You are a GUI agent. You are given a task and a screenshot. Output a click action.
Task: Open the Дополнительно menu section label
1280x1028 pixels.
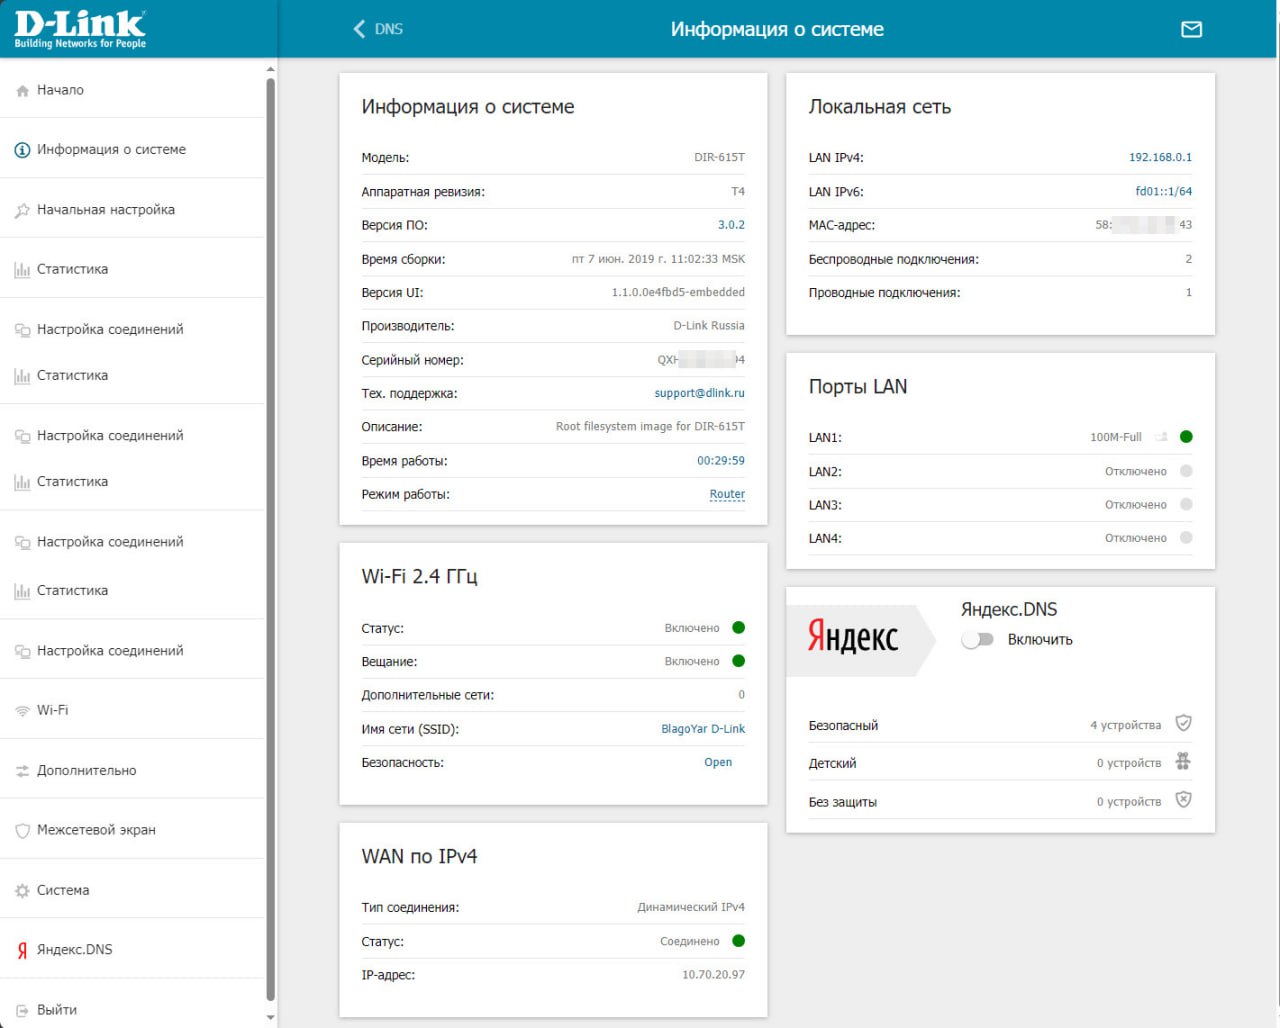(x=87, y=771)
